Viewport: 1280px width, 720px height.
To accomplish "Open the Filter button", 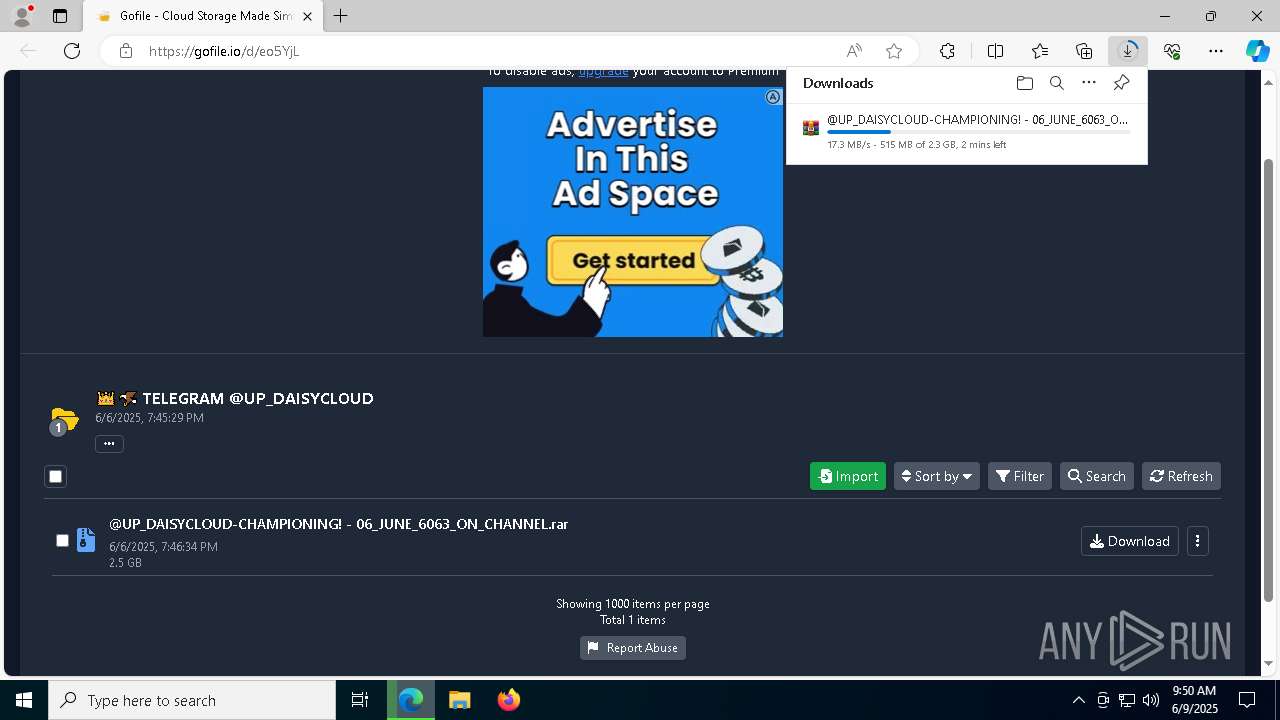I will [1020, 476].
